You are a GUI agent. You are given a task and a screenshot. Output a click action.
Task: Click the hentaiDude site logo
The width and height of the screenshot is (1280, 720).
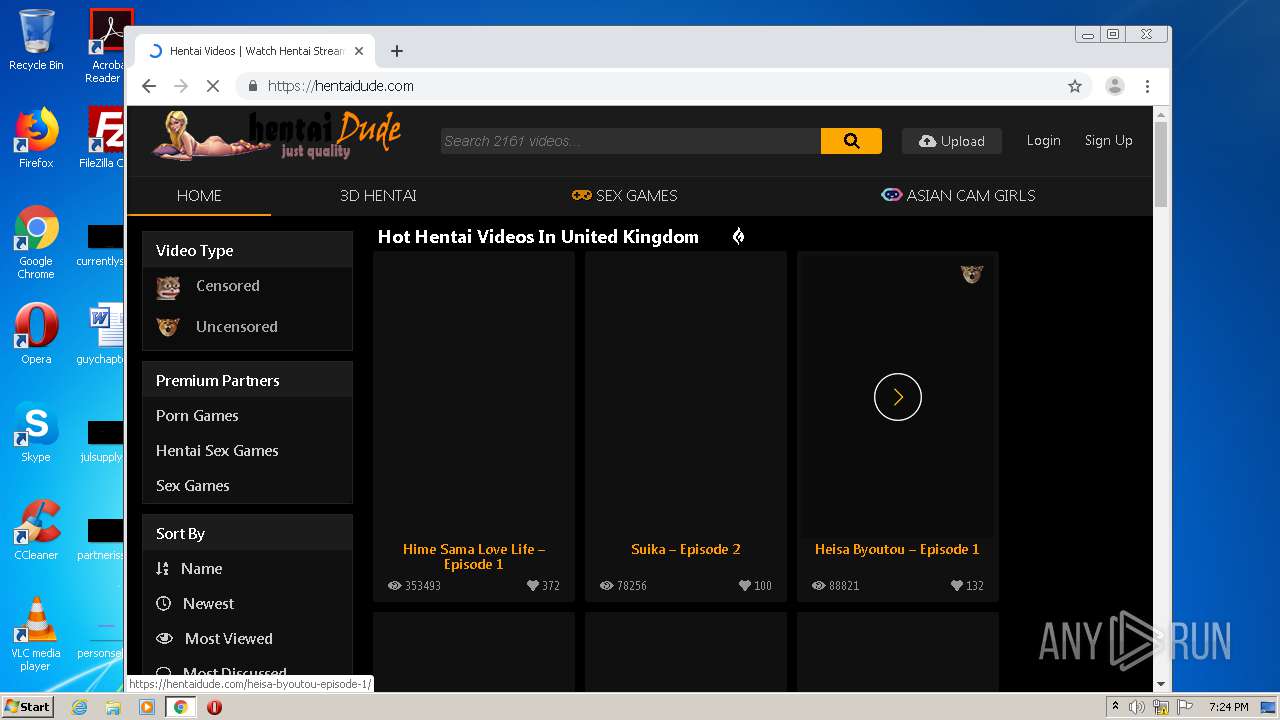point(277,135)
